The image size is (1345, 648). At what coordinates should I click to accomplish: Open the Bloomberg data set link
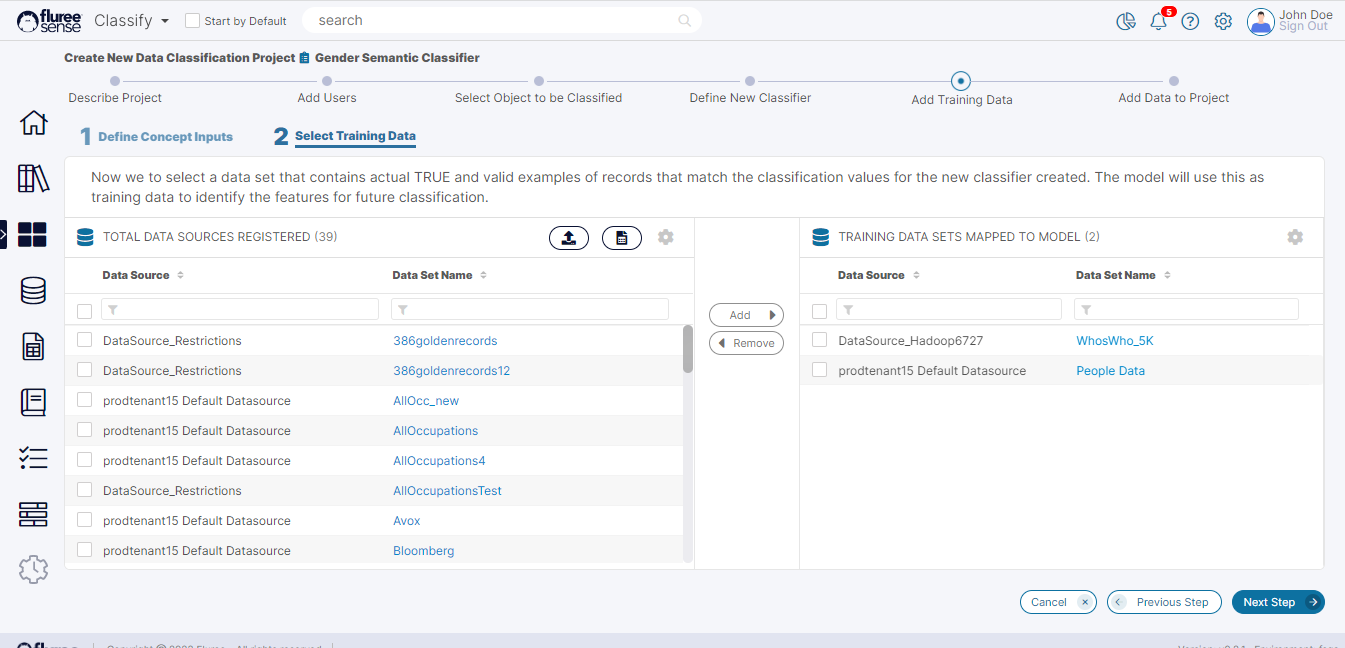pos(423,551)
